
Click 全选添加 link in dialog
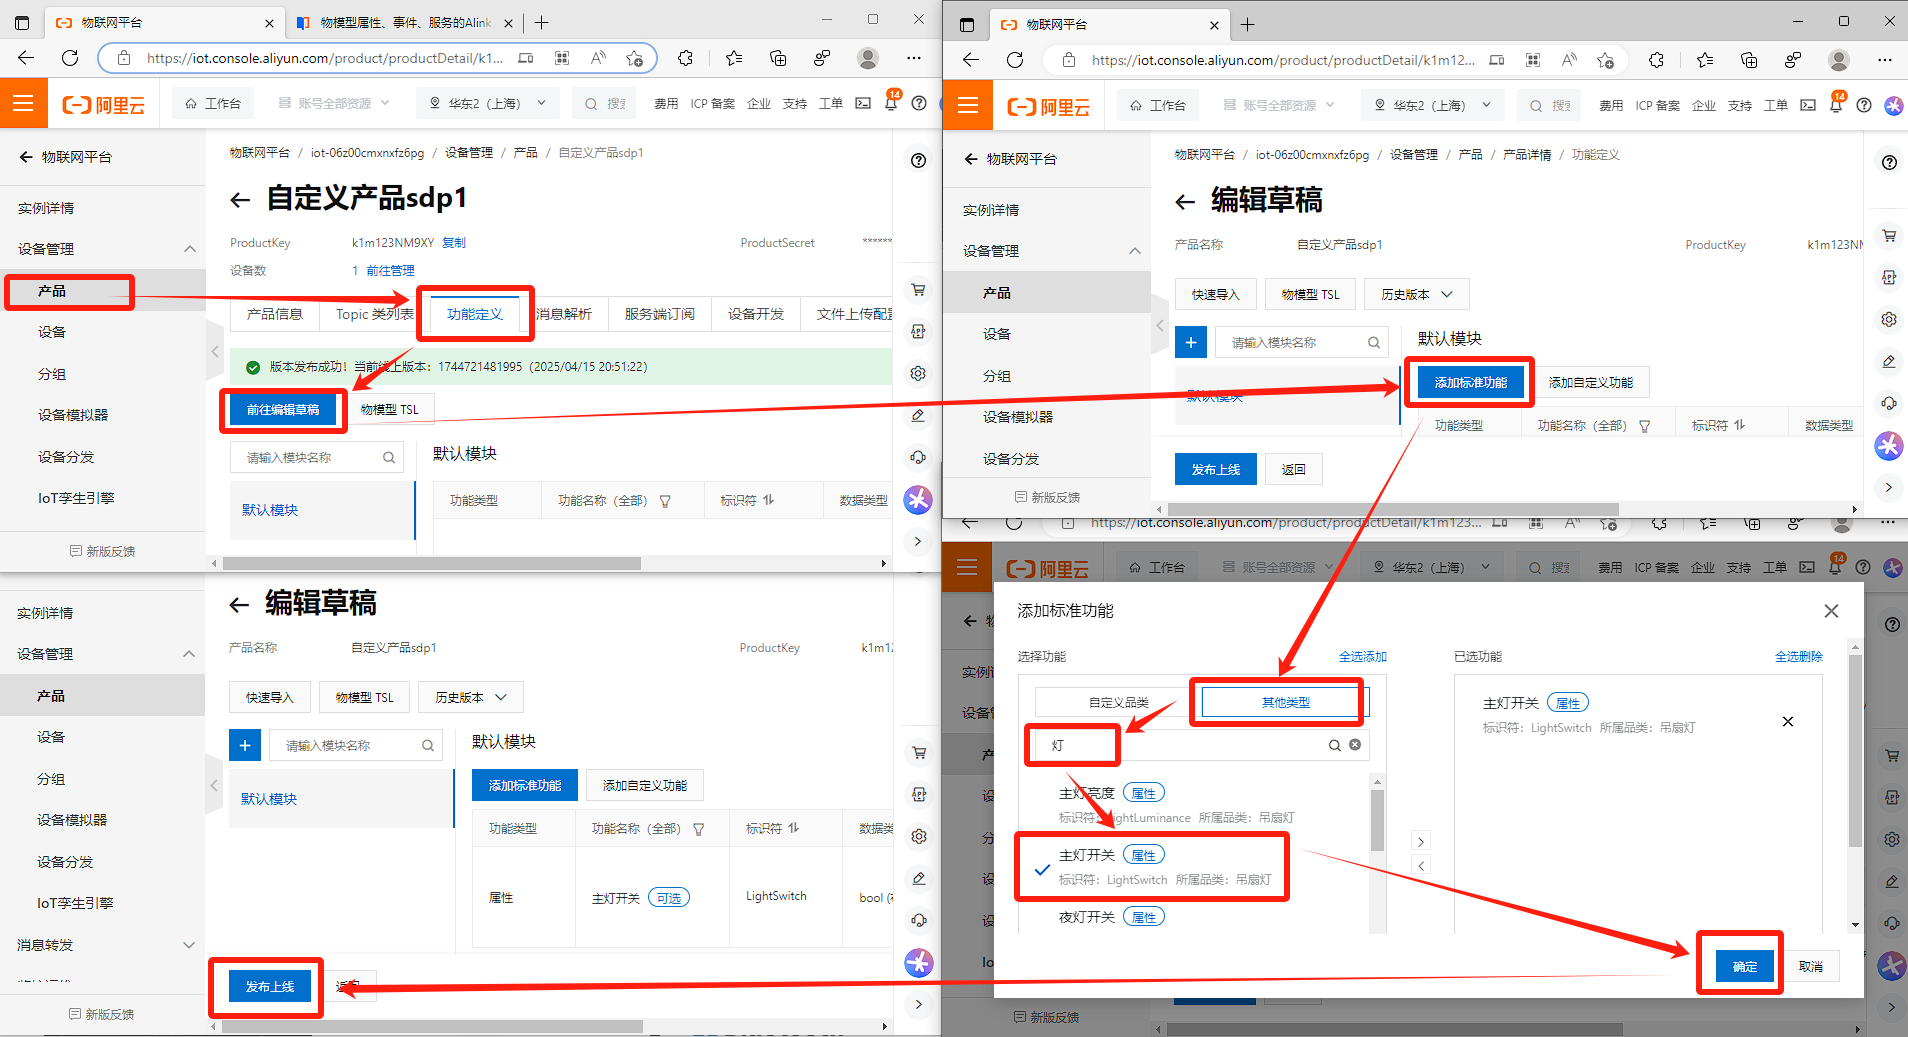[x=1363, y=657]
